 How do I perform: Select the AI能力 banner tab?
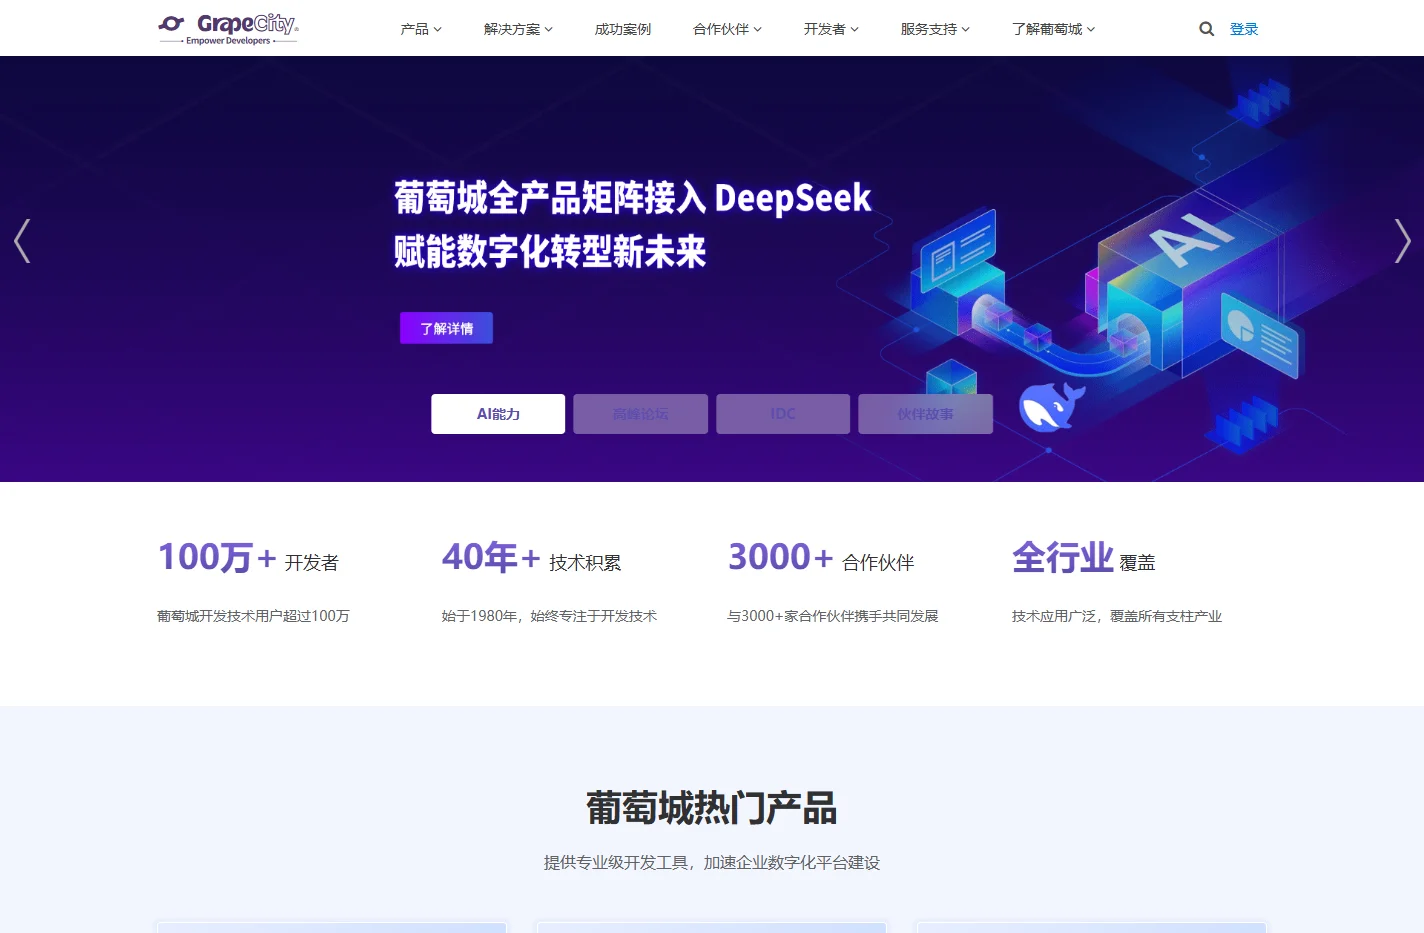pyautogui.click(x=498, y=414)
